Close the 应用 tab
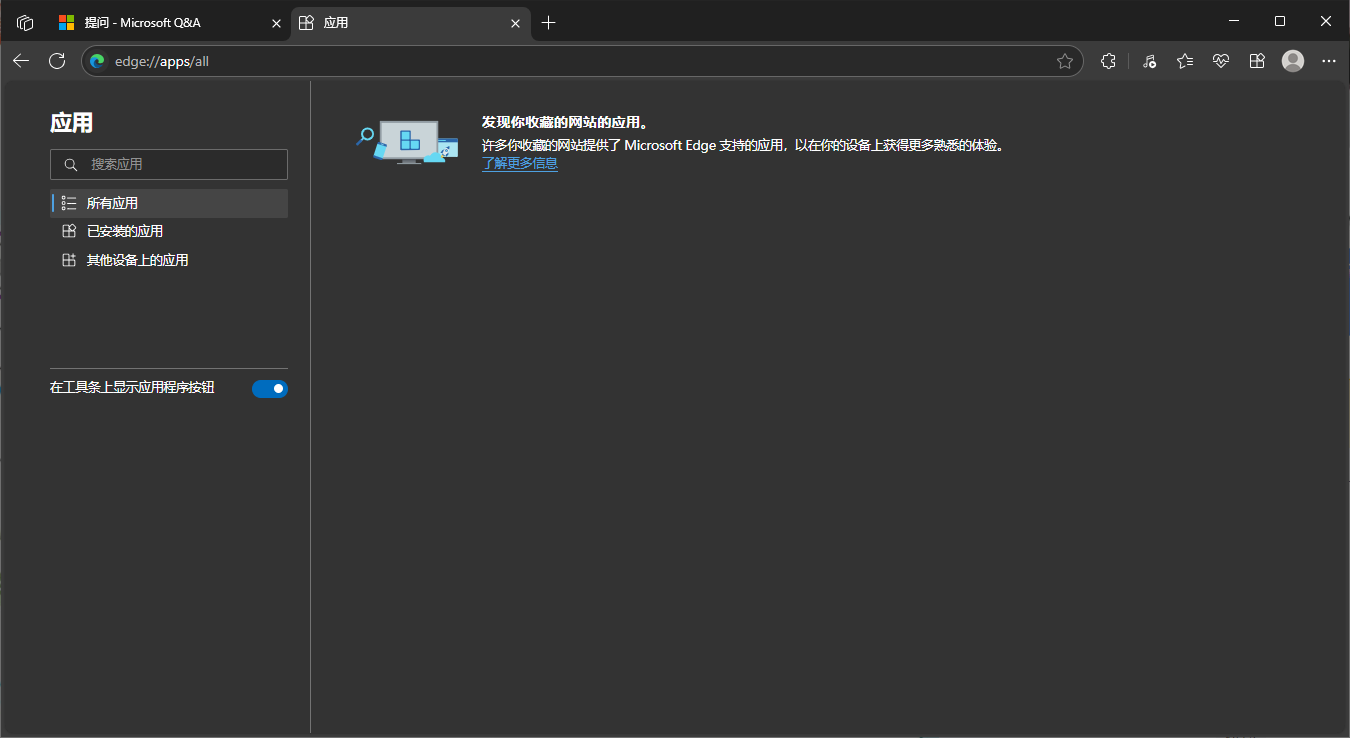Screen dimensions: 1350x738 (x=516, y=23)
